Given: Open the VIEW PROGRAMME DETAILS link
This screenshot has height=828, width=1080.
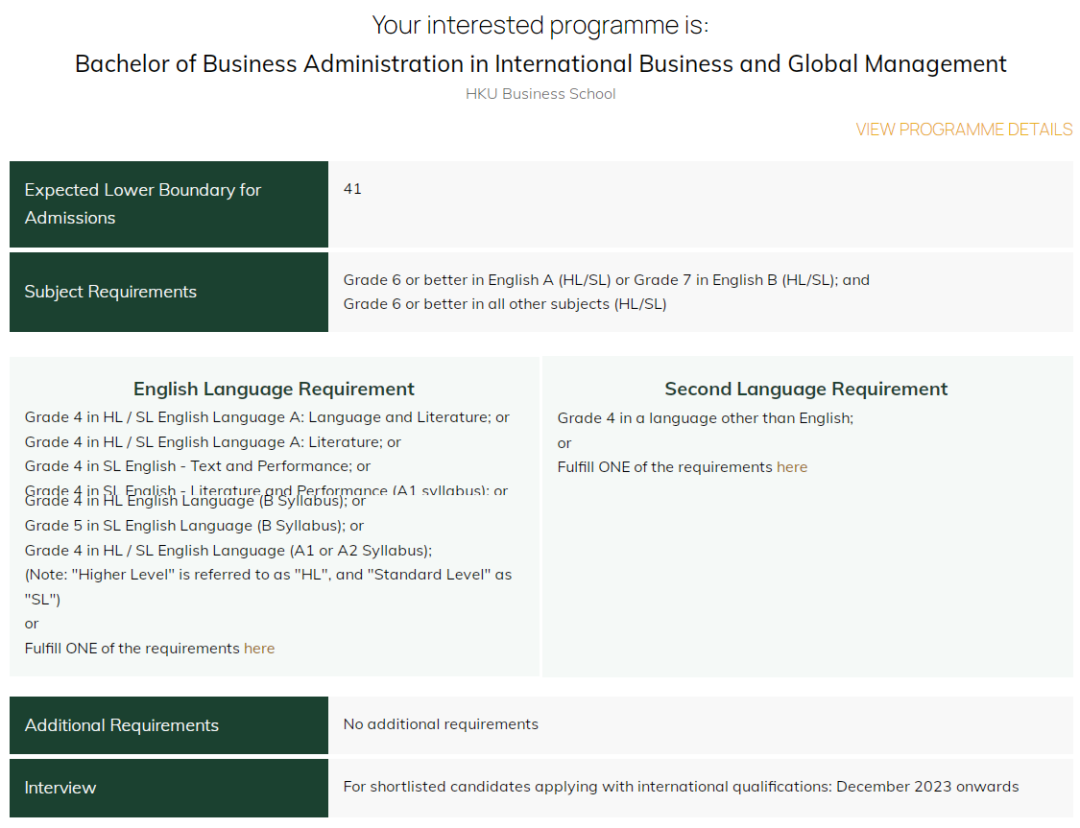Looking at the screenshot, I should click(963, 130).
